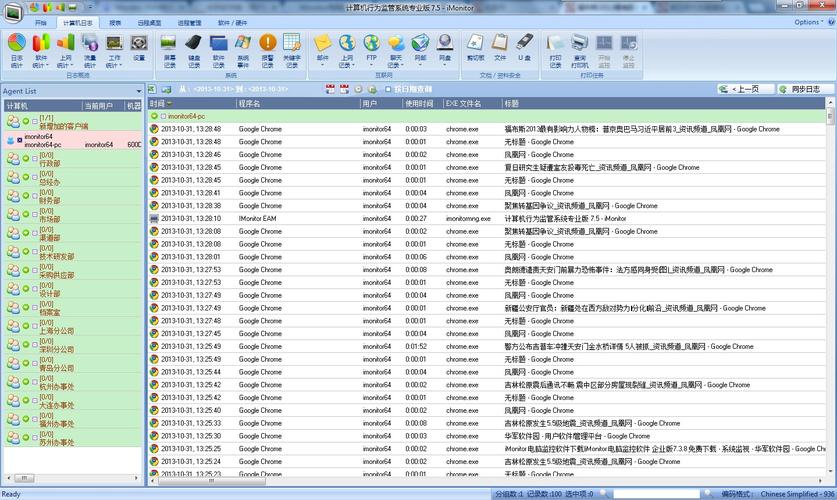This screenshot has height=500, width=837.
Task: Sort by the EXE 文件名 column header
Action: point(472,104)
